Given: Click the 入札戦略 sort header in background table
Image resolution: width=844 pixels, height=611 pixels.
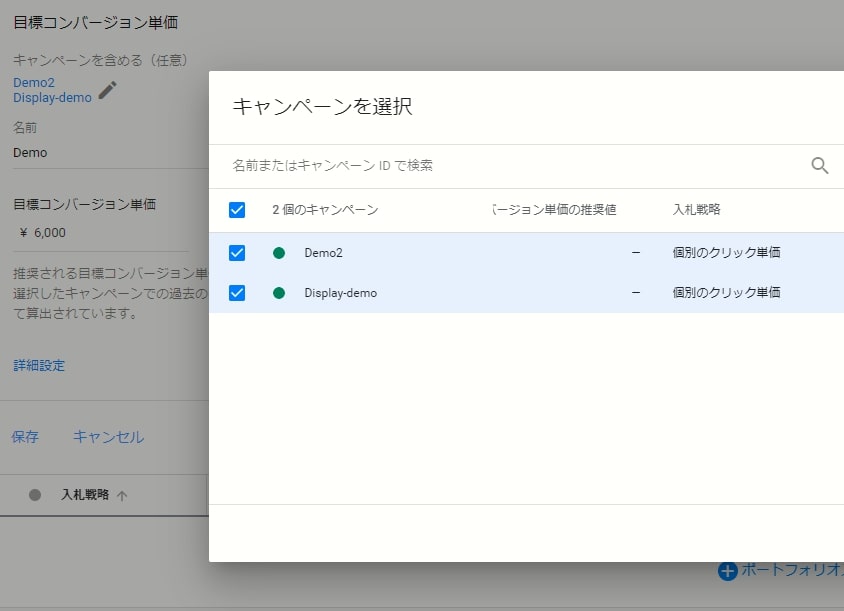Looking at the screenshot, I should point(85,495).
